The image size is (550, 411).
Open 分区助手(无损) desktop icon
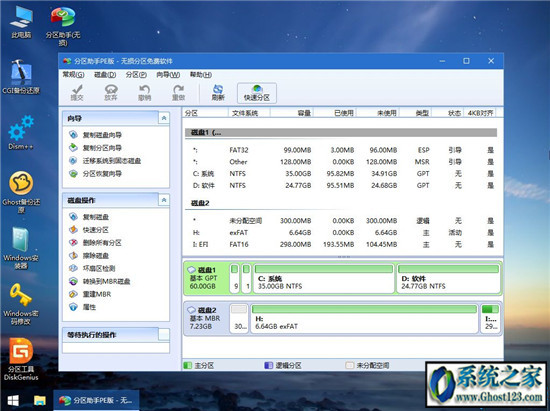coord(63,26)
